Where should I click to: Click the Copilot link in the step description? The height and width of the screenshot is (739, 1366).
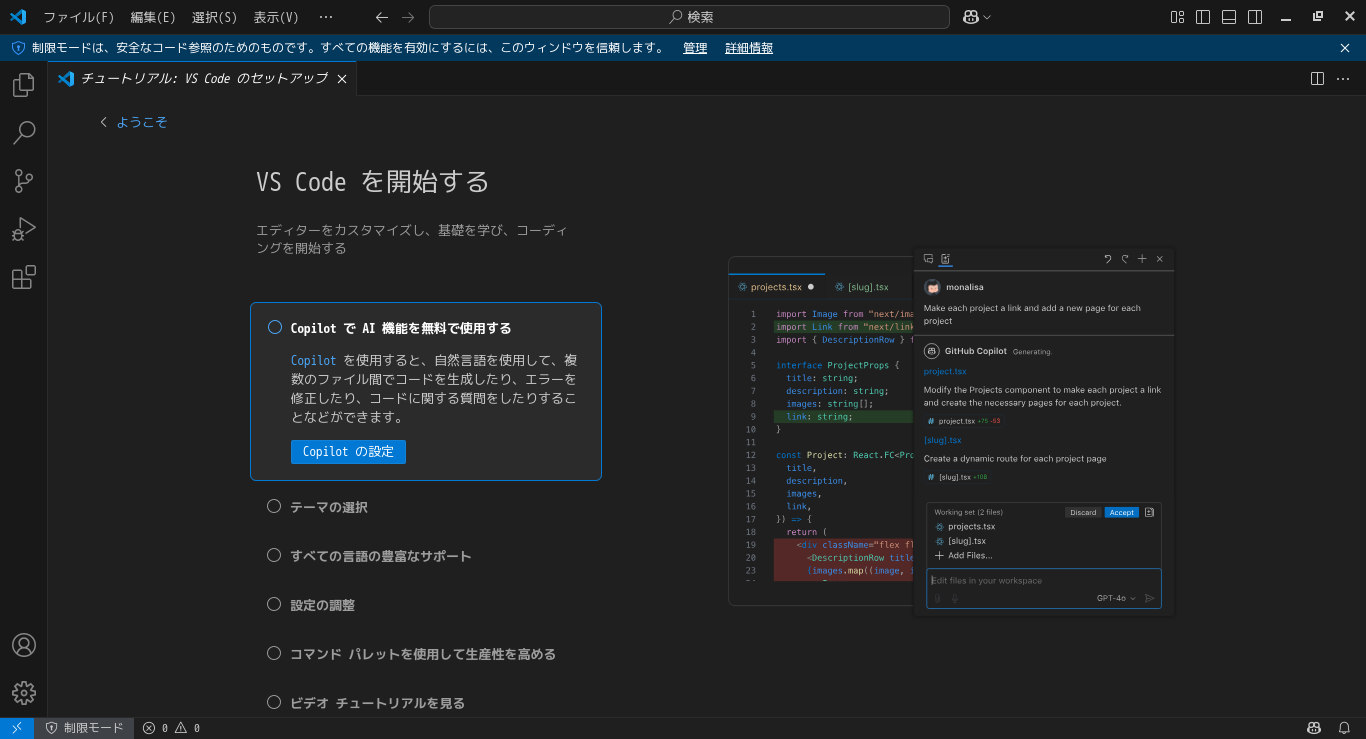[314, 360]
